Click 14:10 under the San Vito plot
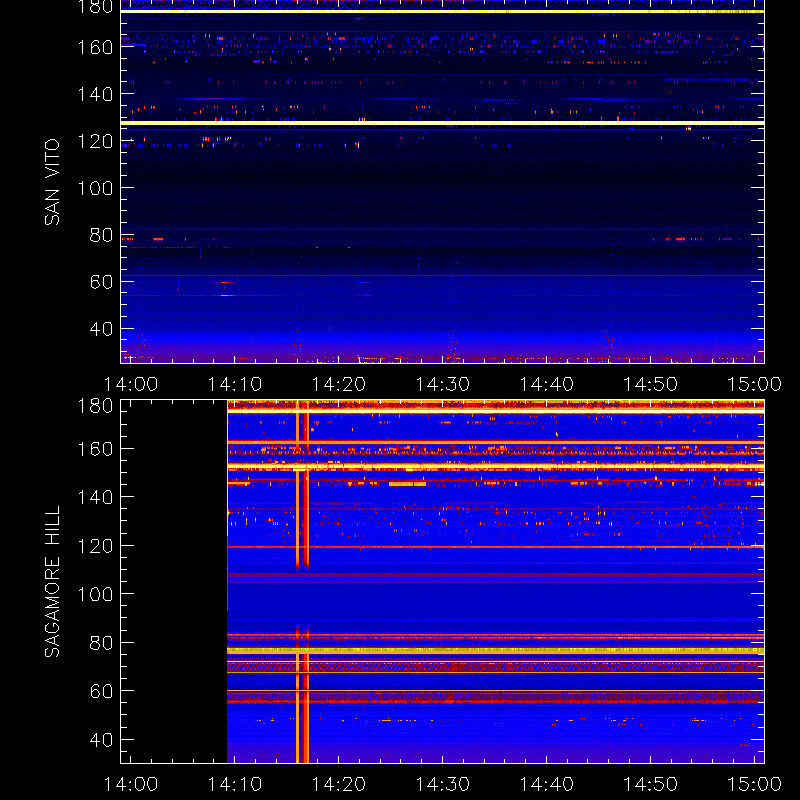 click(x=235, y=384)
